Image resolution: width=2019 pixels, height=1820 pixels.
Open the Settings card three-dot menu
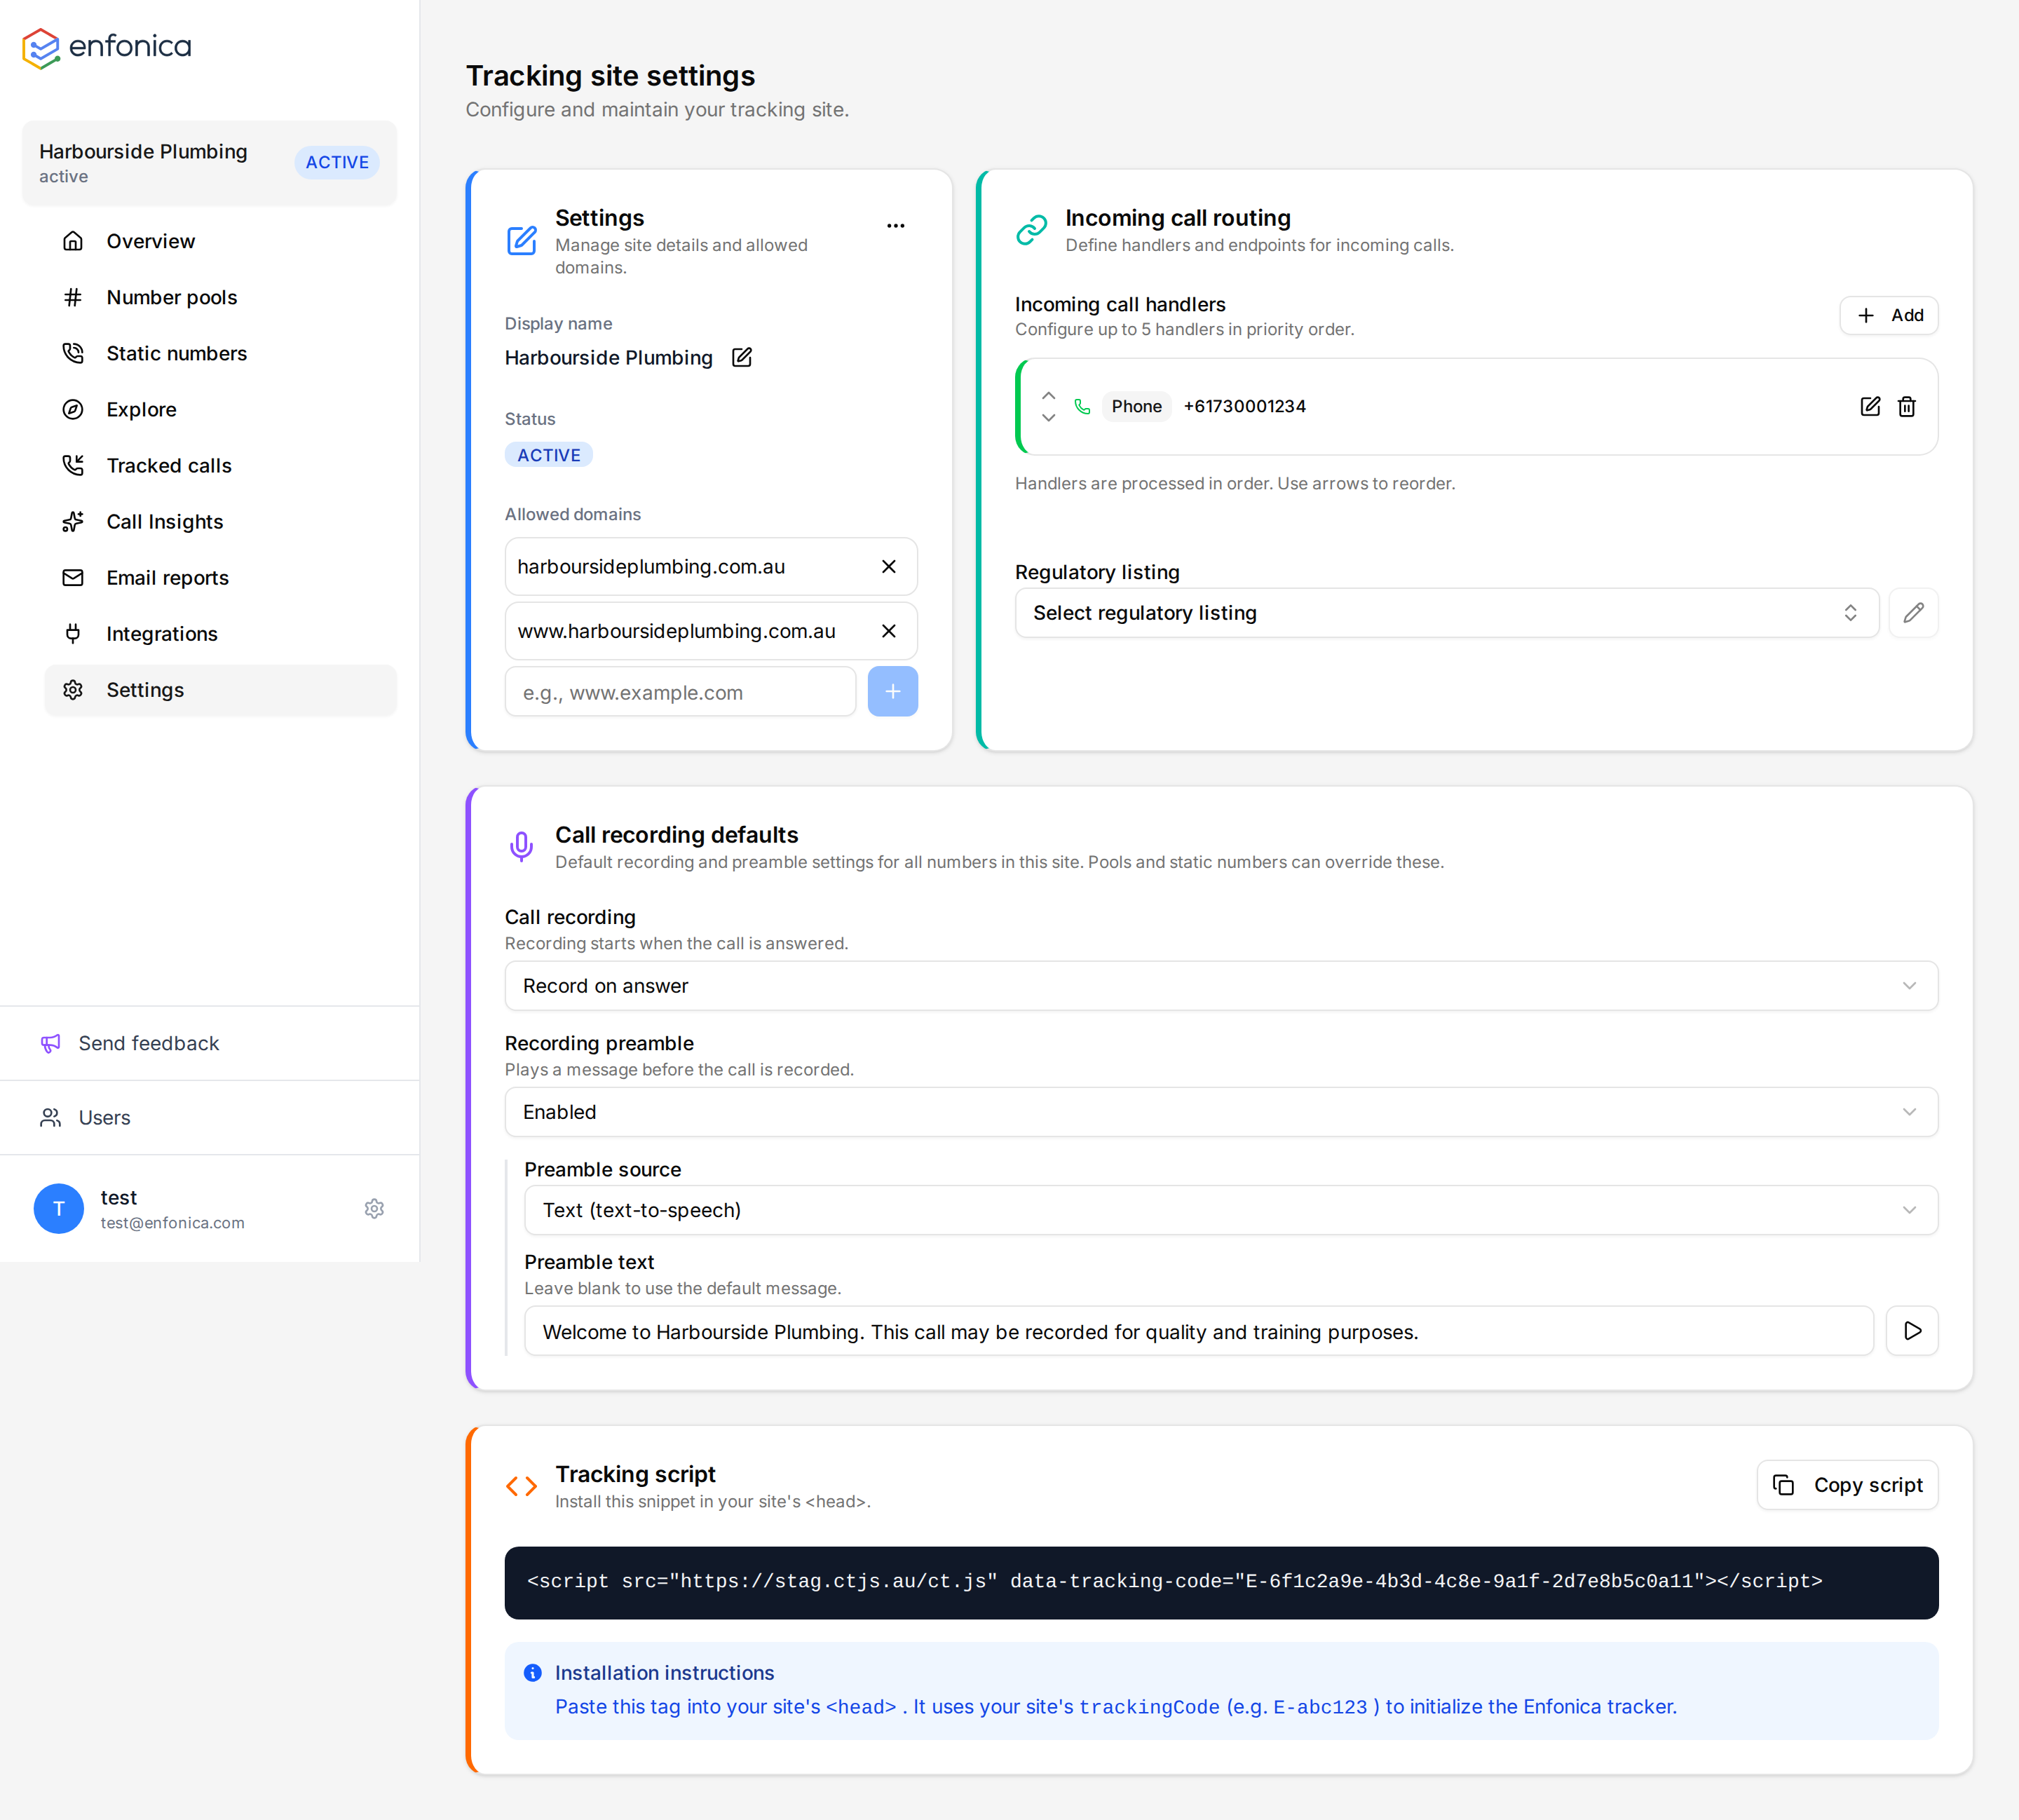pos(896,226)
